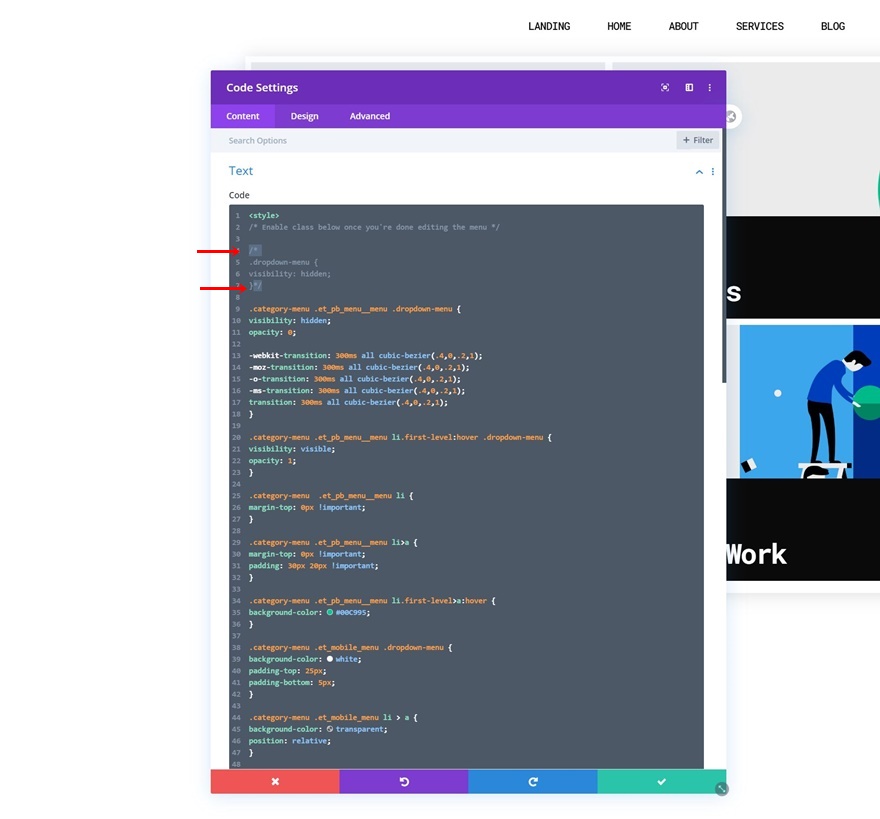880x819 pixels.
Task: Click the round icon beside modal header
Action: coord(731,117)
